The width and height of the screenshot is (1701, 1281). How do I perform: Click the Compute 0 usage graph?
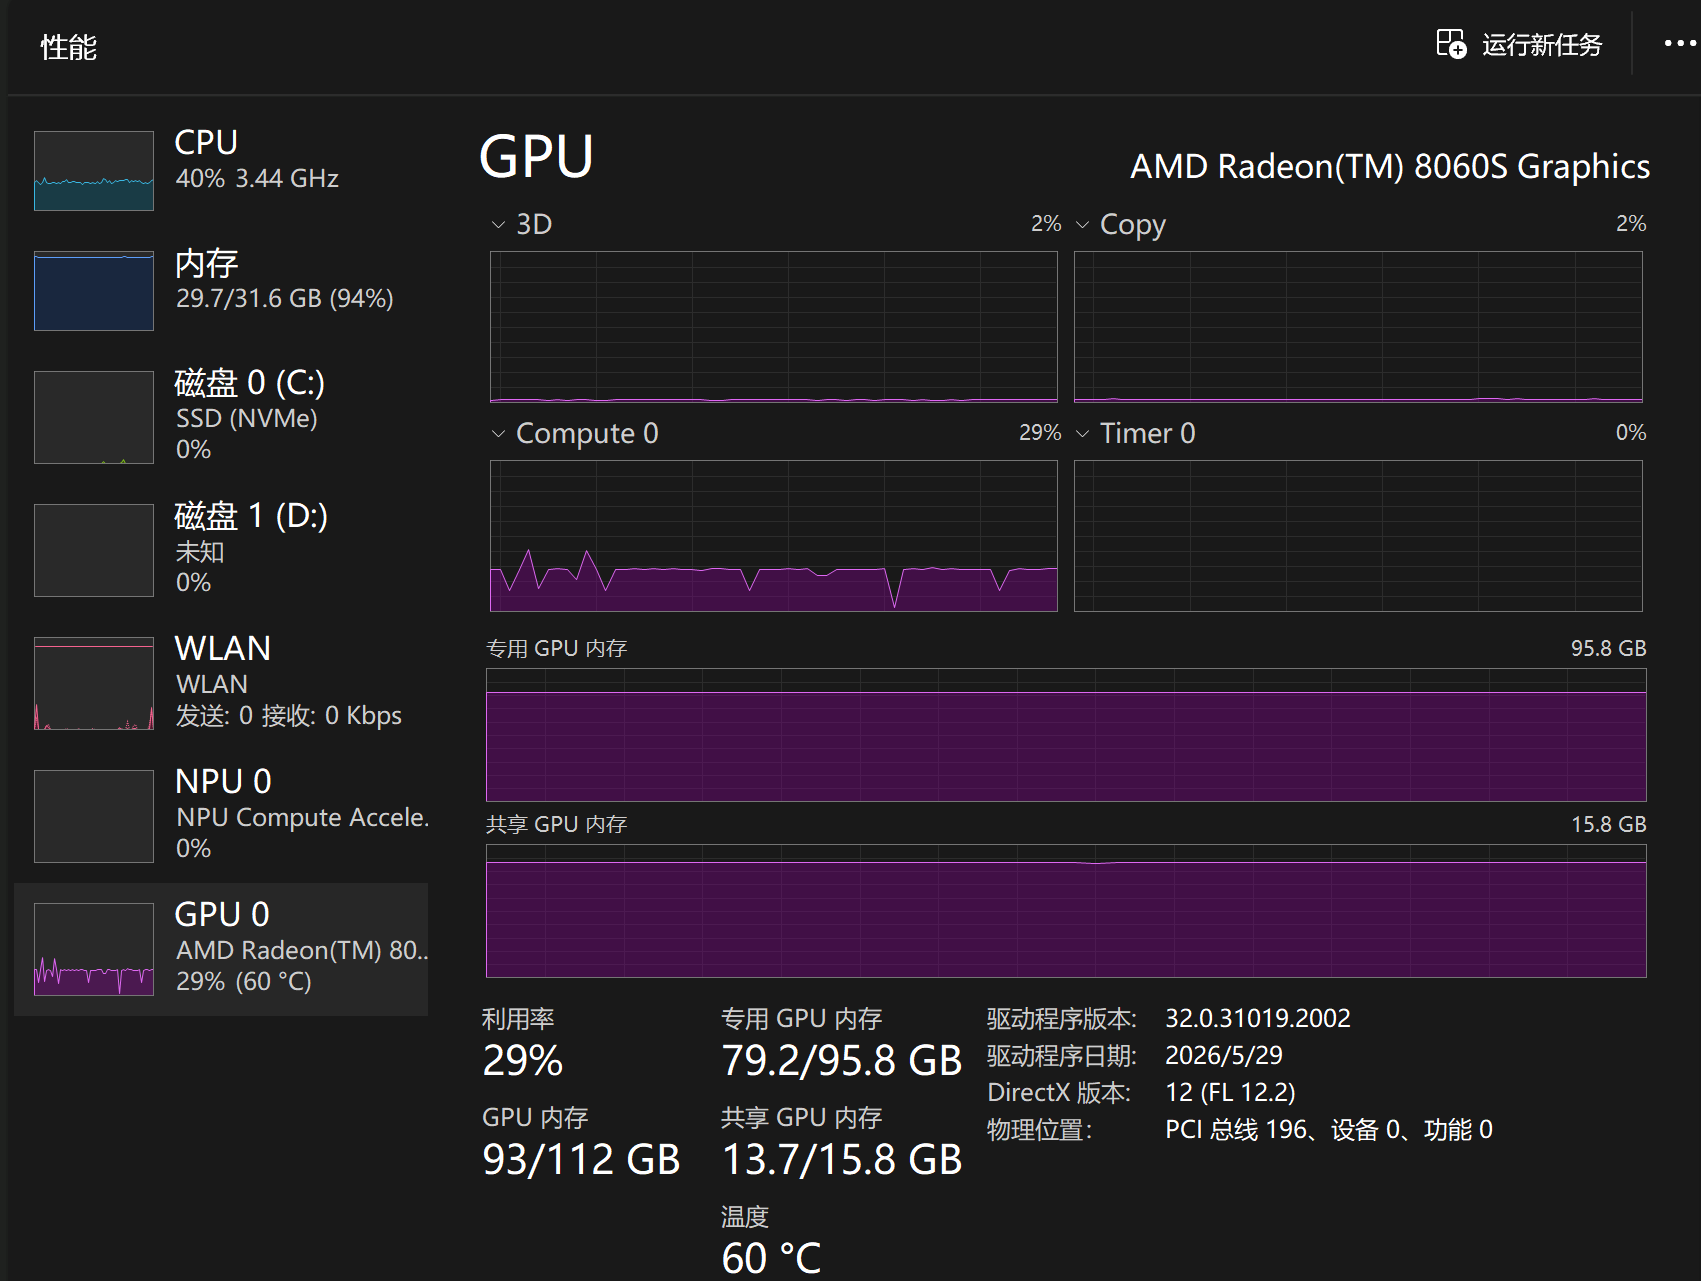774,536
